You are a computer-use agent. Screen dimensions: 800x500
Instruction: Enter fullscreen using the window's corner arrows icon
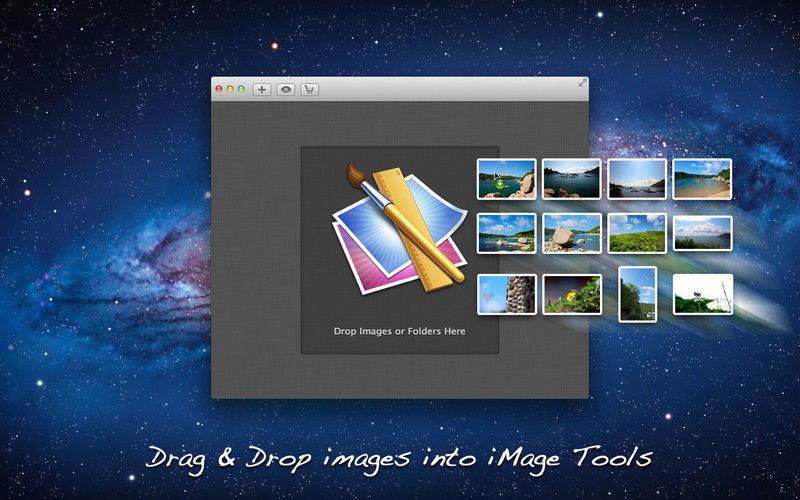point(582,84)
